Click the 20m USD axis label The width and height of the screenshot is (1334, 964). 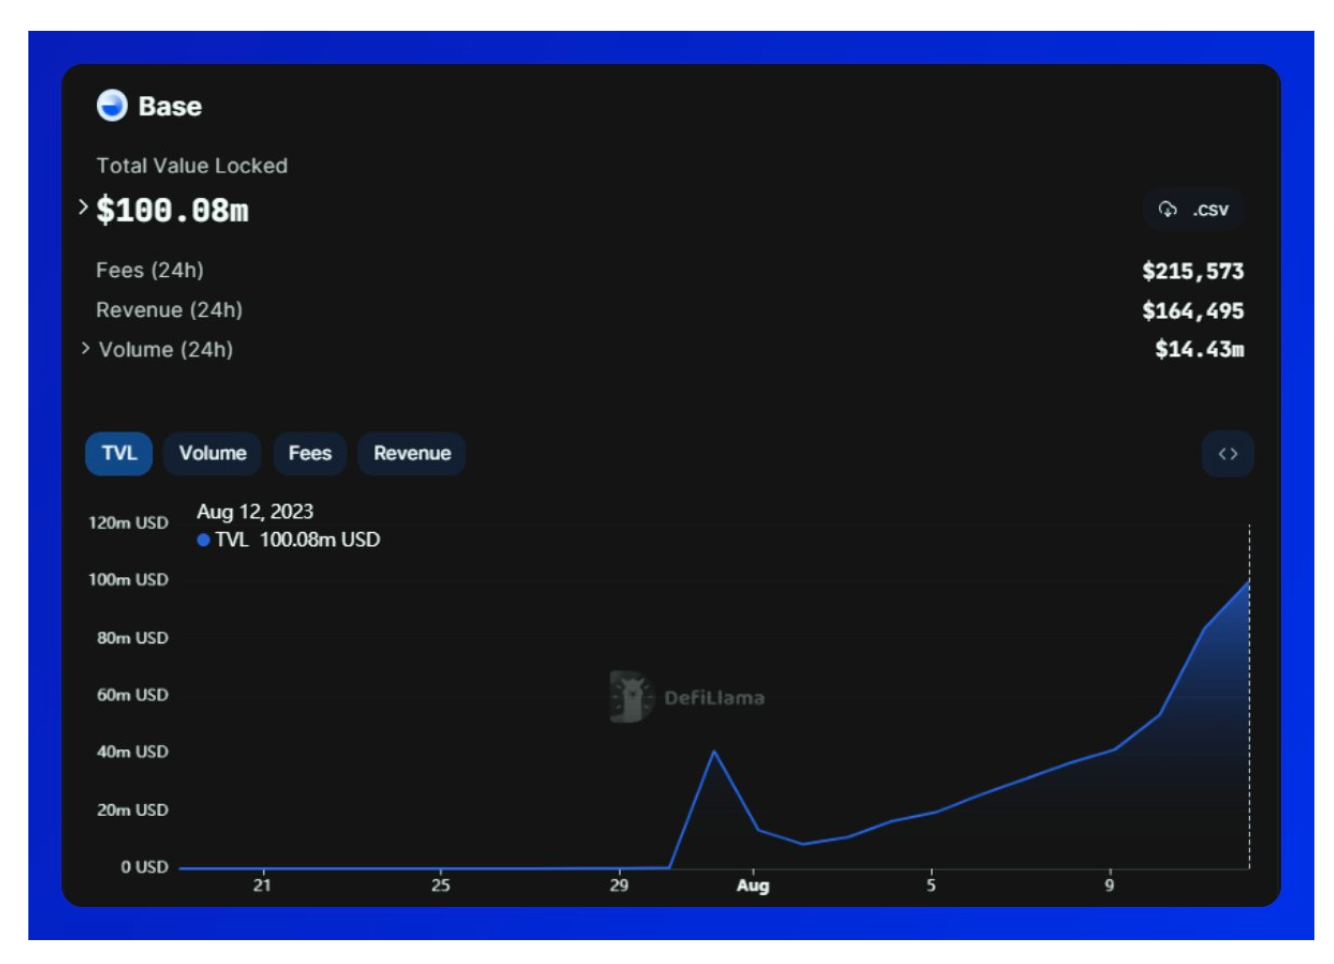coord(132,810)
